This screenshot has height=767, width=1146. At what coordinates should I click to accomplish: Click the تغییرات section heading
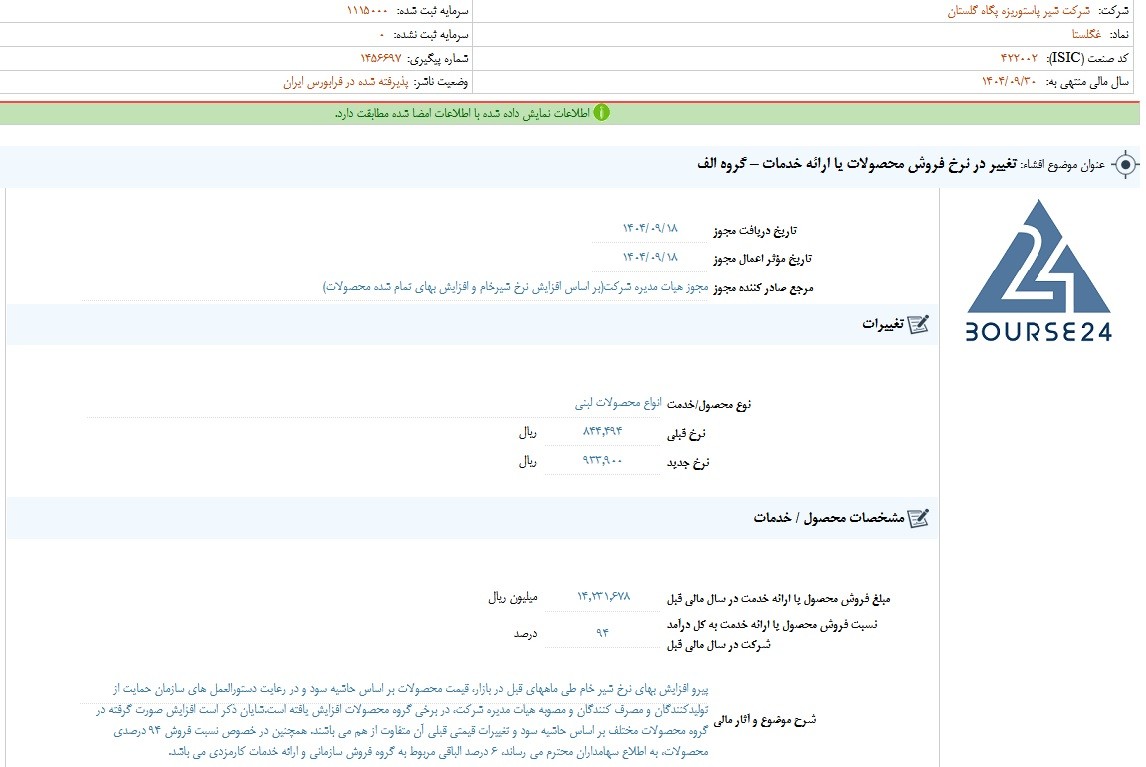pyautogui.click(x=882, y=324)
